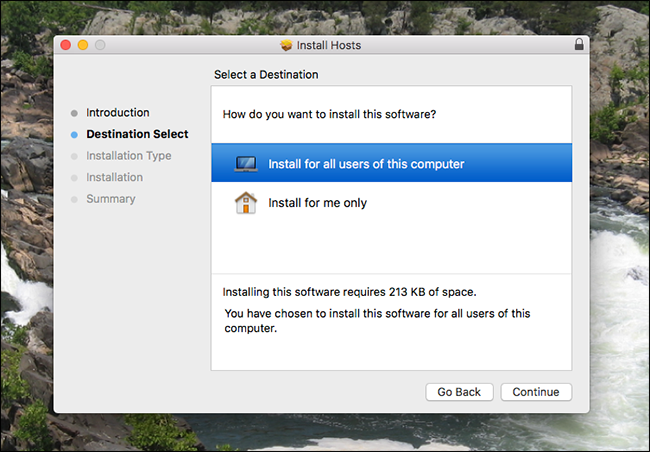The image size is (650, 452).
Task: Click the blue bullet beside Destination Select
Action: [74, 135]
